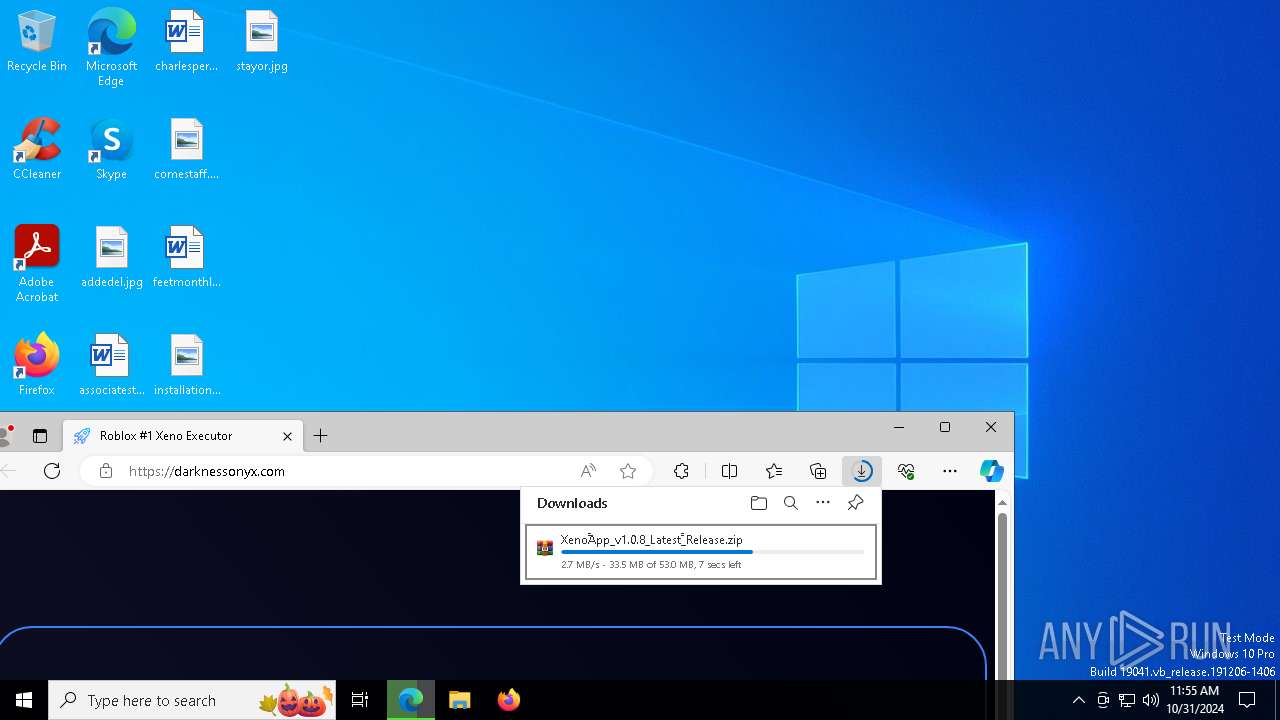The height and width of the screenshot is (720, 1280).
Task: Click the taskbar search box
Action: coord(192,700)
